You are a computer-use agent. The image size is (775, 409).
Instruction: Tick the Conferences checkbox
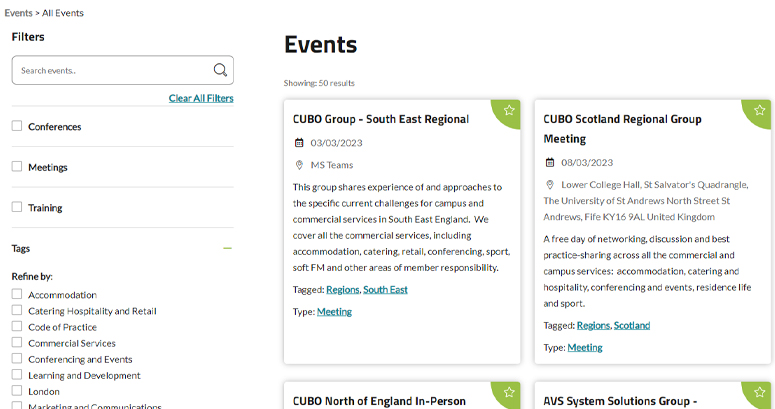[x=17, y=126]
